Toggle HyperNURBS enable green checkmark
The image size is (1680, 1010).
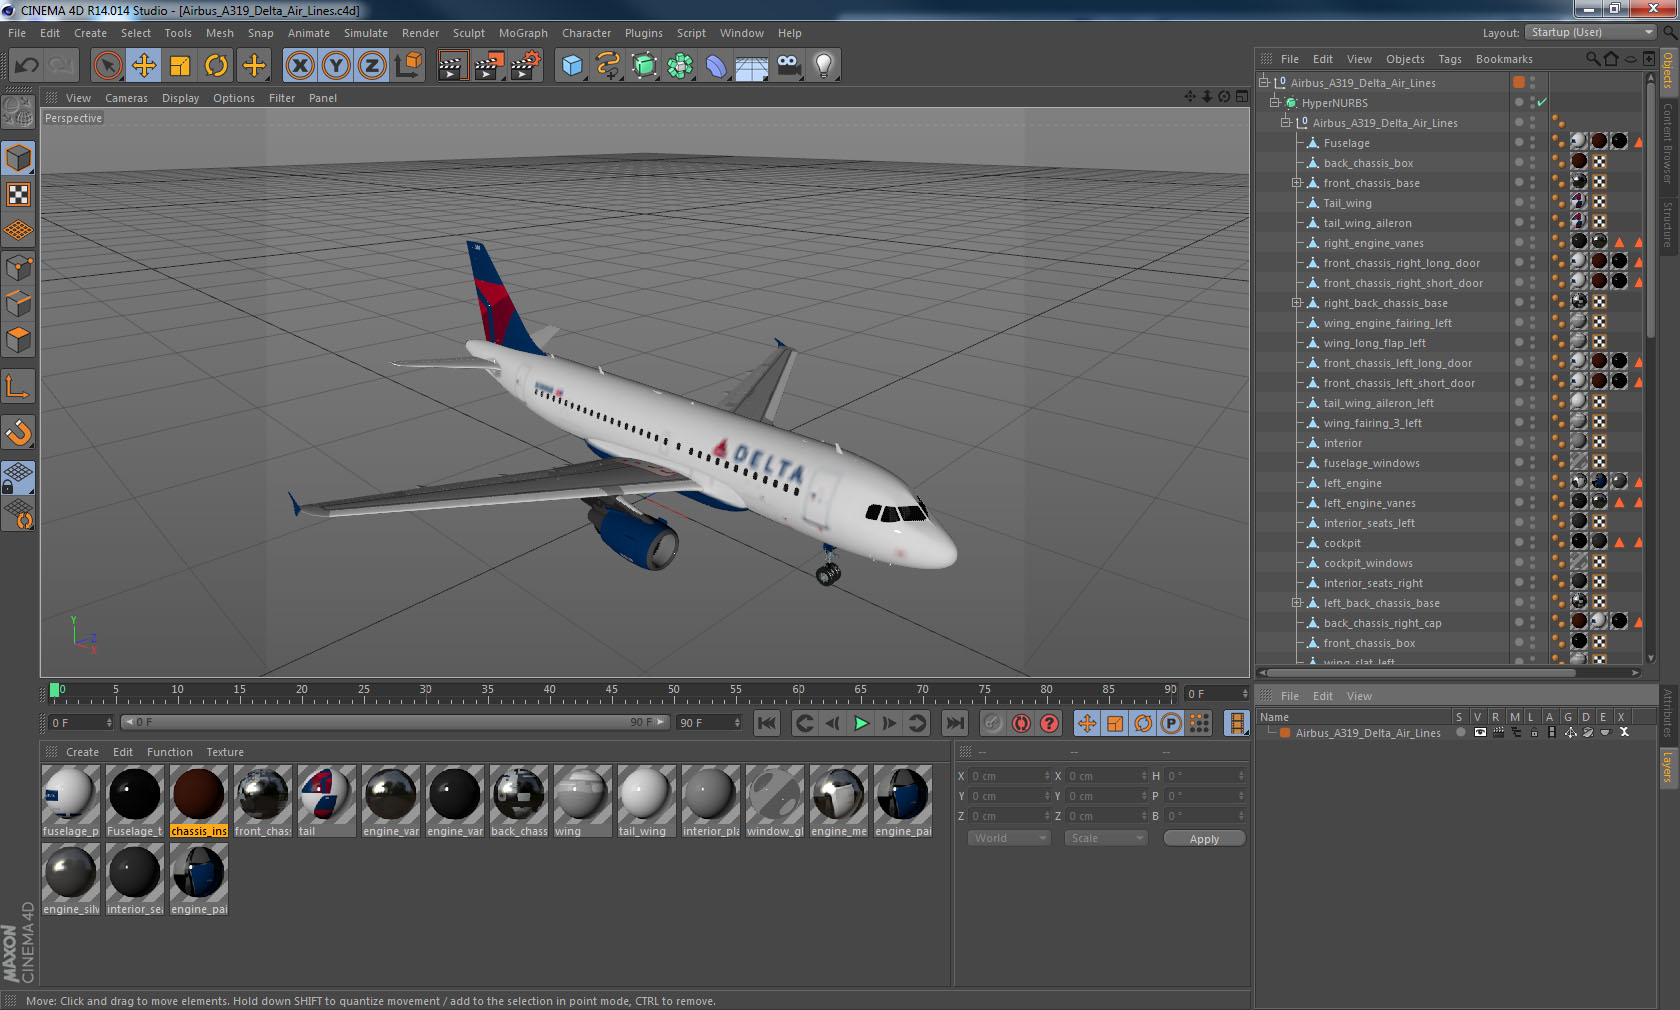point(1542,103)
